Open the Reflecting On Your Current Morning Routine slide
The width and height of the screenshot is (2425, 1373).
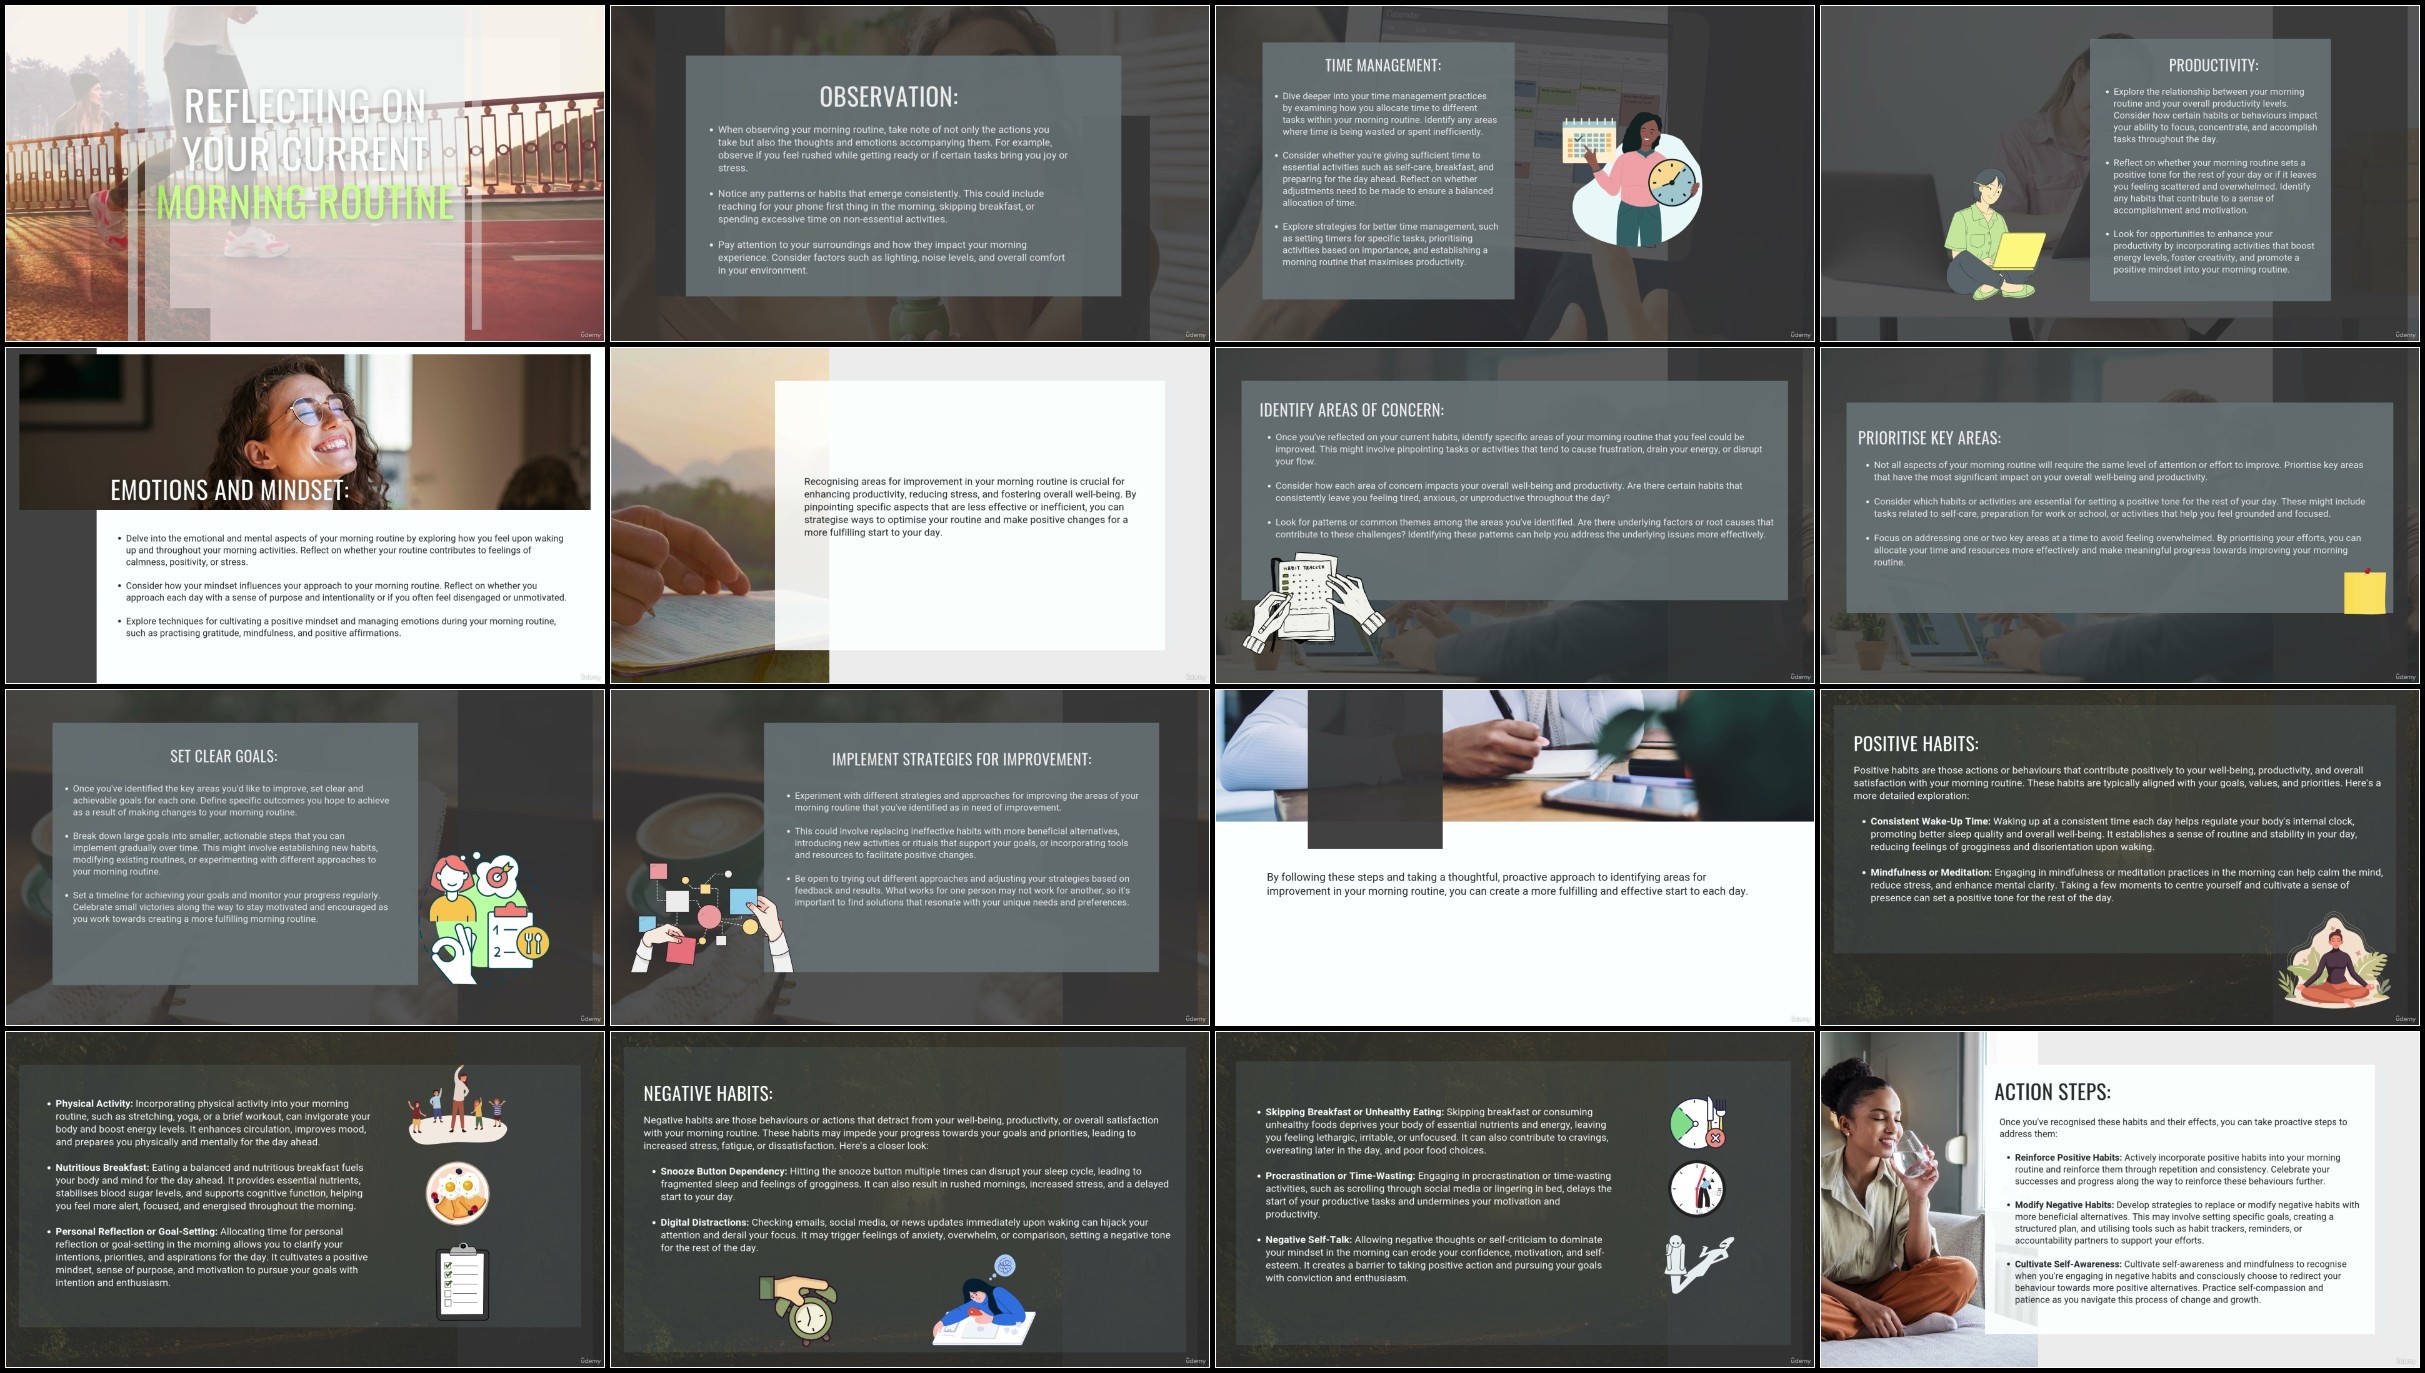[x=305, y=174]
